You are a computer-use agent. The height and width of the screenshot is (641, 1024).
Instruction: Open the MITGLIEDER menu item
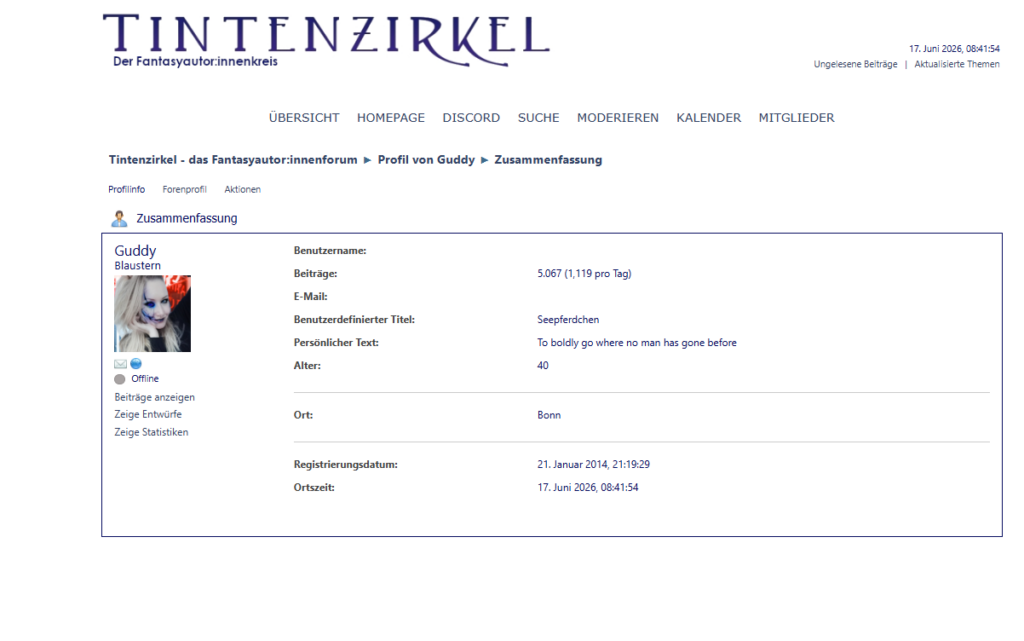[796, 117]
